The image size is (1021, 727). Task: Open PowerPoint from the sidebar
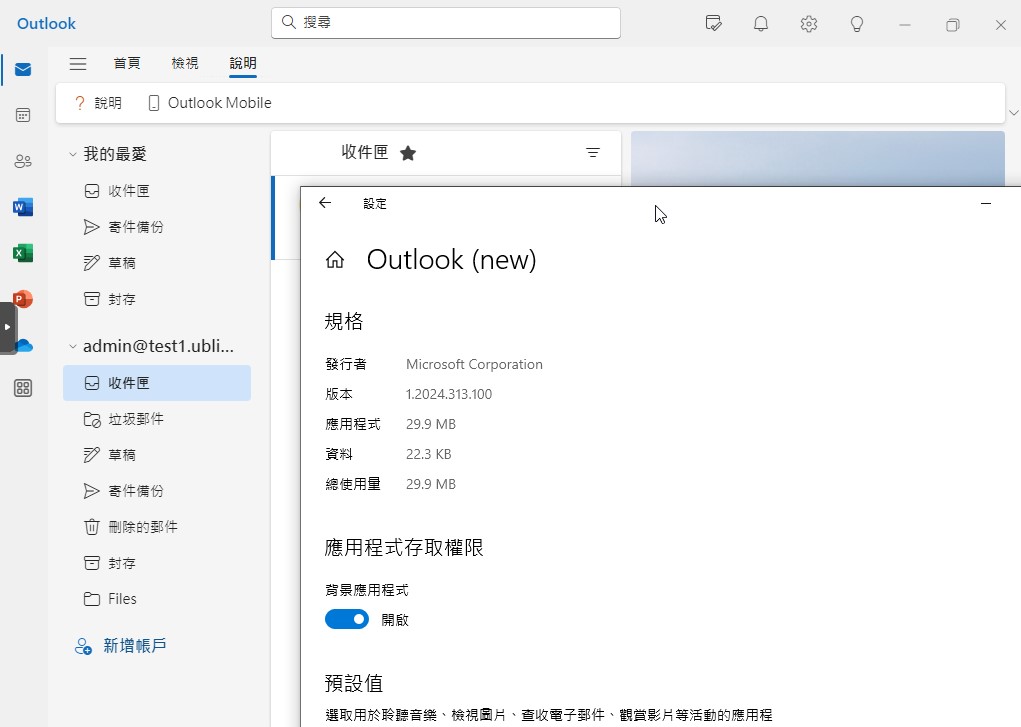[23, 299]
